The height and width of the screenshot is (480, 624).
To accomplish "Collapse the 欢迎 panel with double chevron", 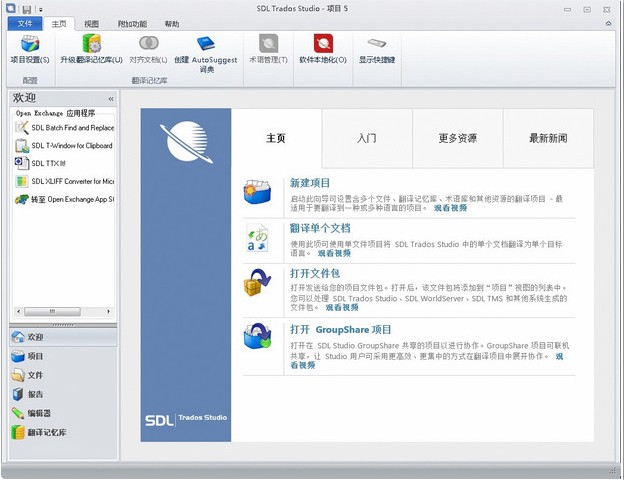I will coord(111,99).
